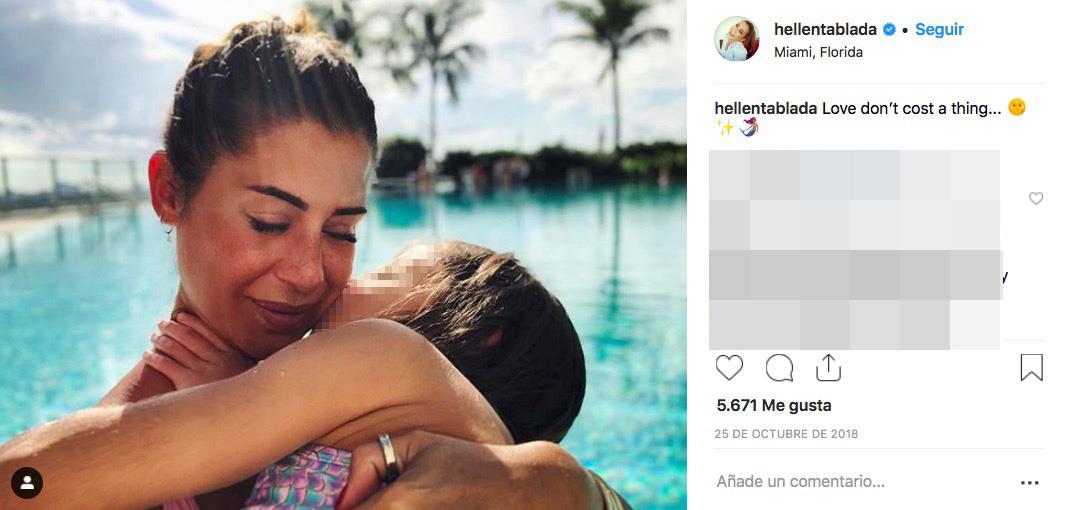Click the hellentablada username in the header
Screen dimensions: 1066x510
click(826, 30)
